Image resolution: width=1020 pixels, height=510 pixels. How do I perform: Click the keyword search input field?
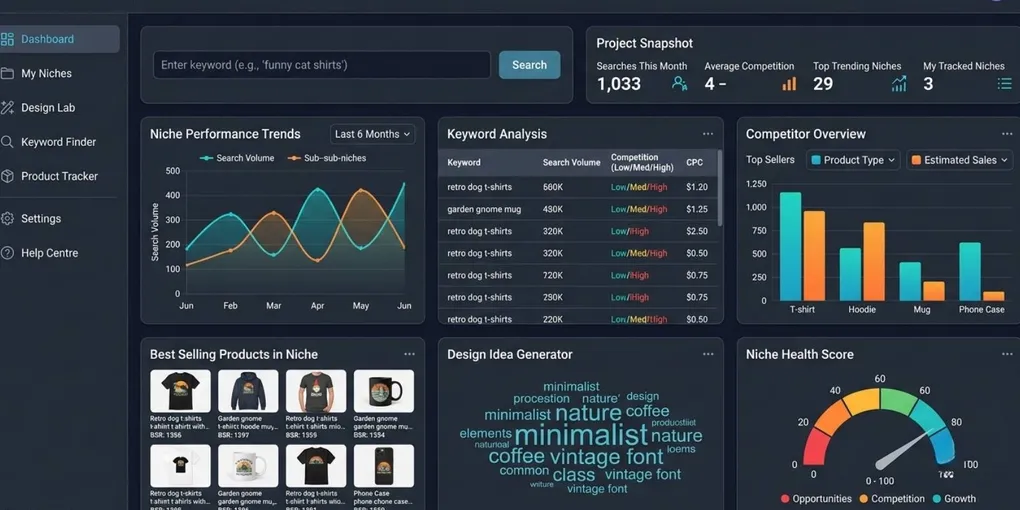point(322,65)
